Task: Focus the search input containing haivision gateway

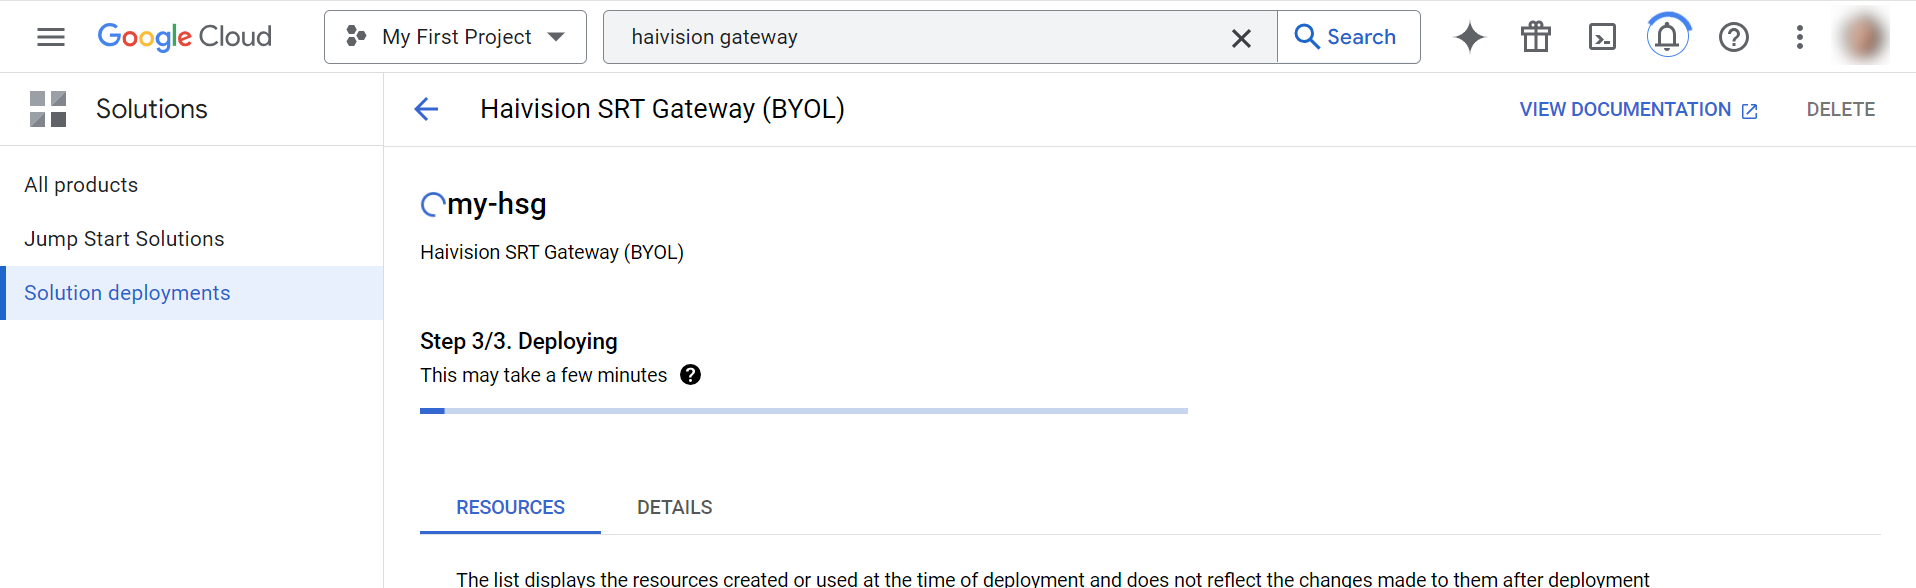Action: pos(920,37)
